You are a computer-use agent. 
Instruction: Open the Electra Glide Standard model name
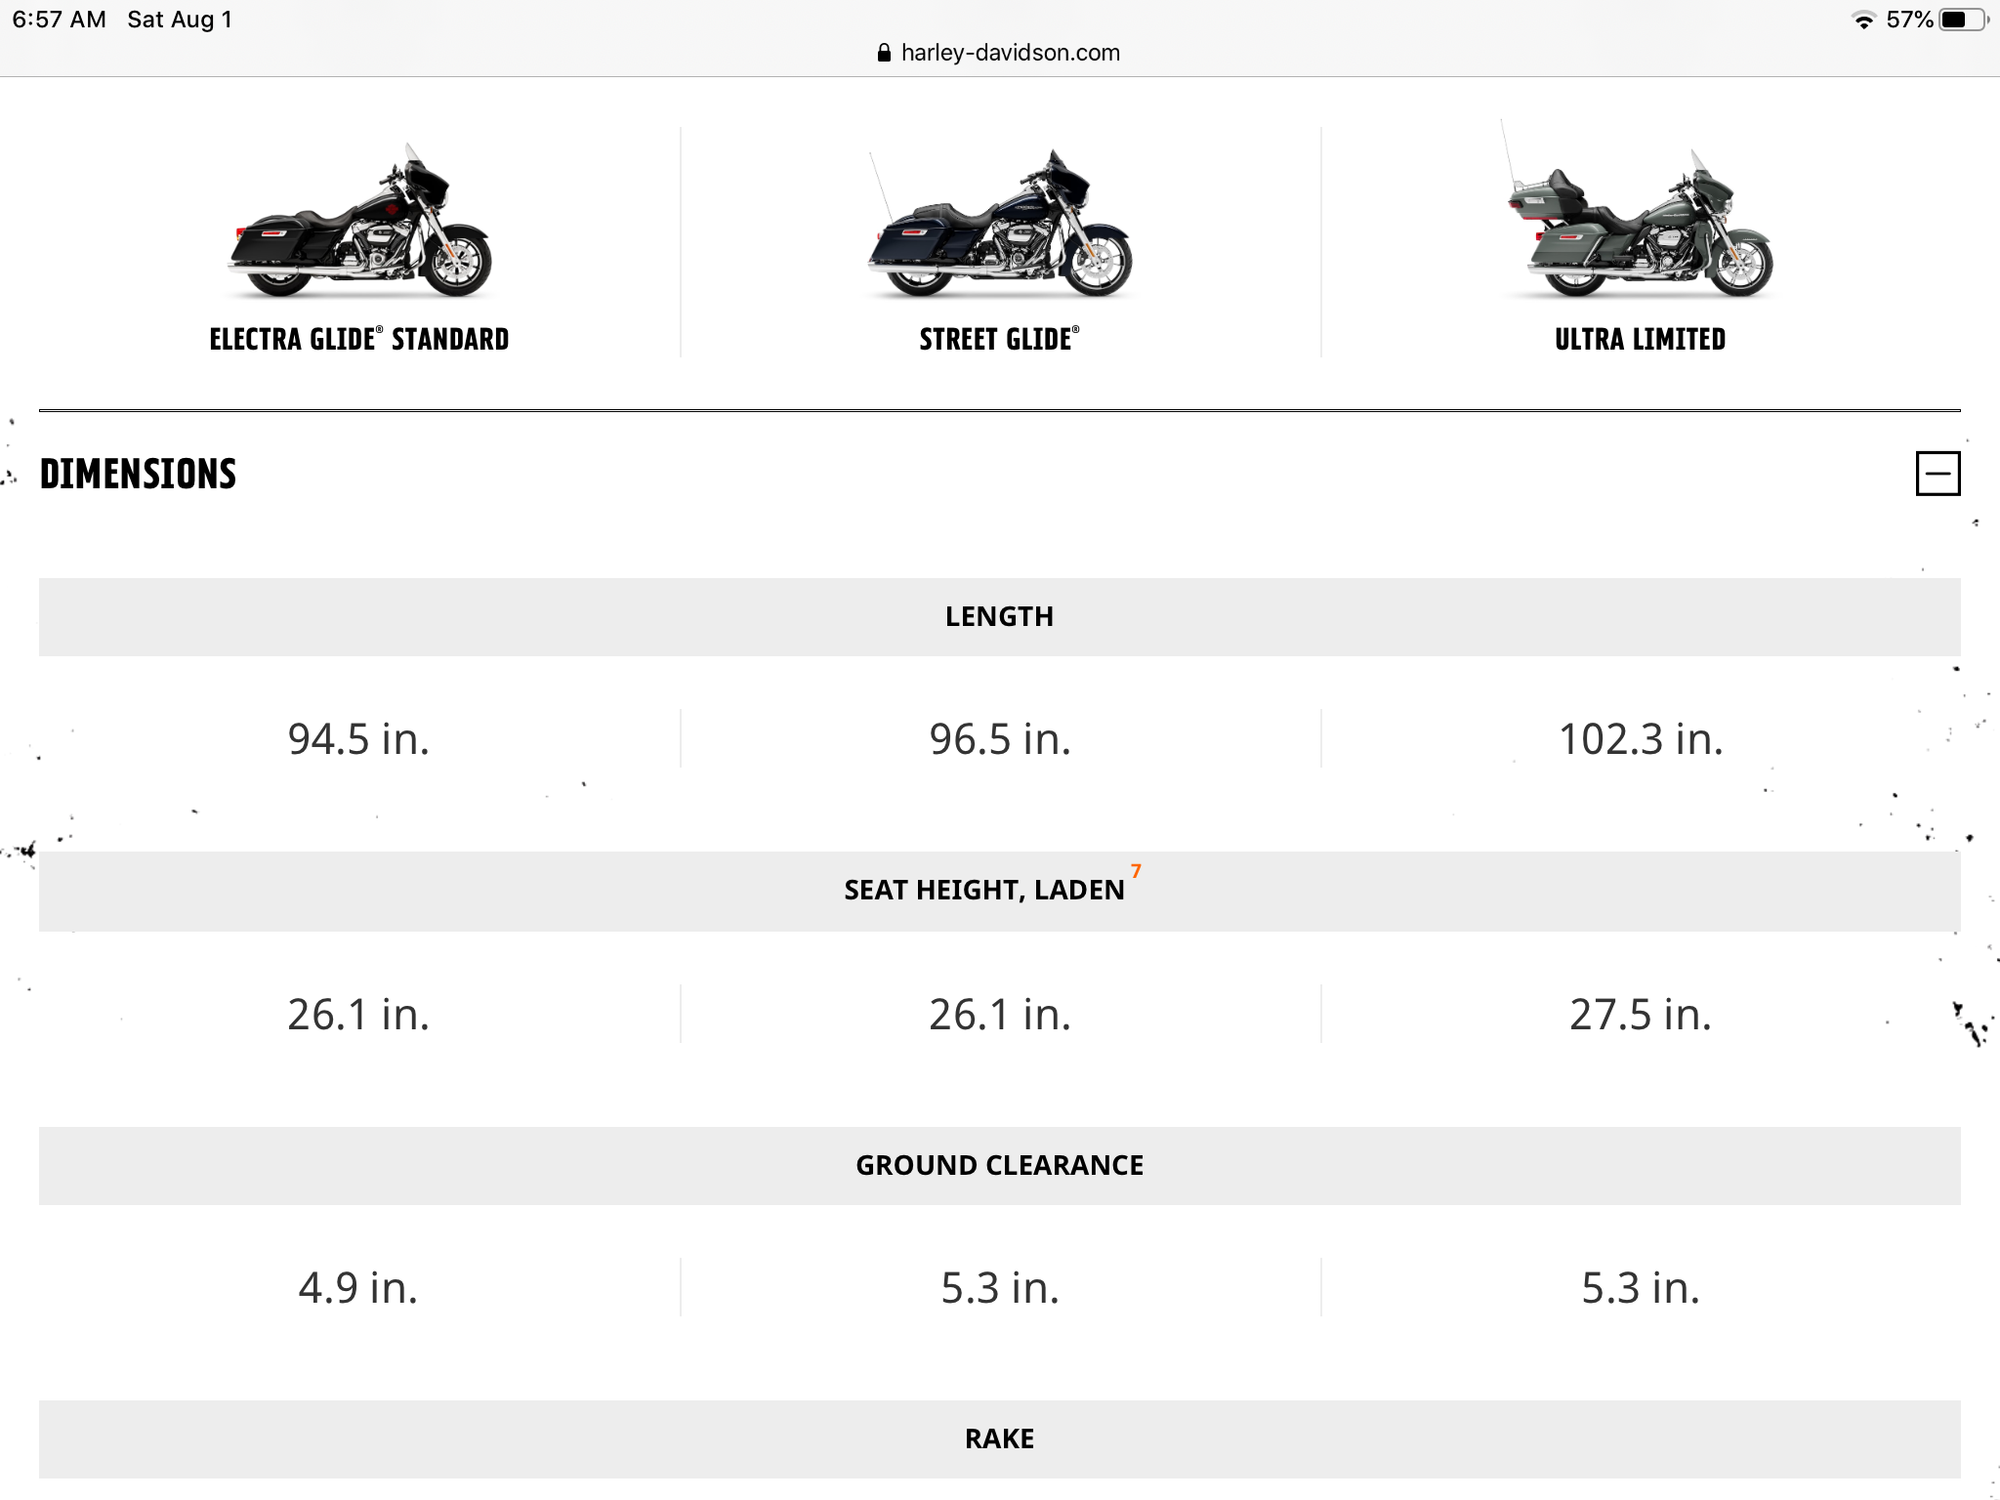tap(359, 340)
